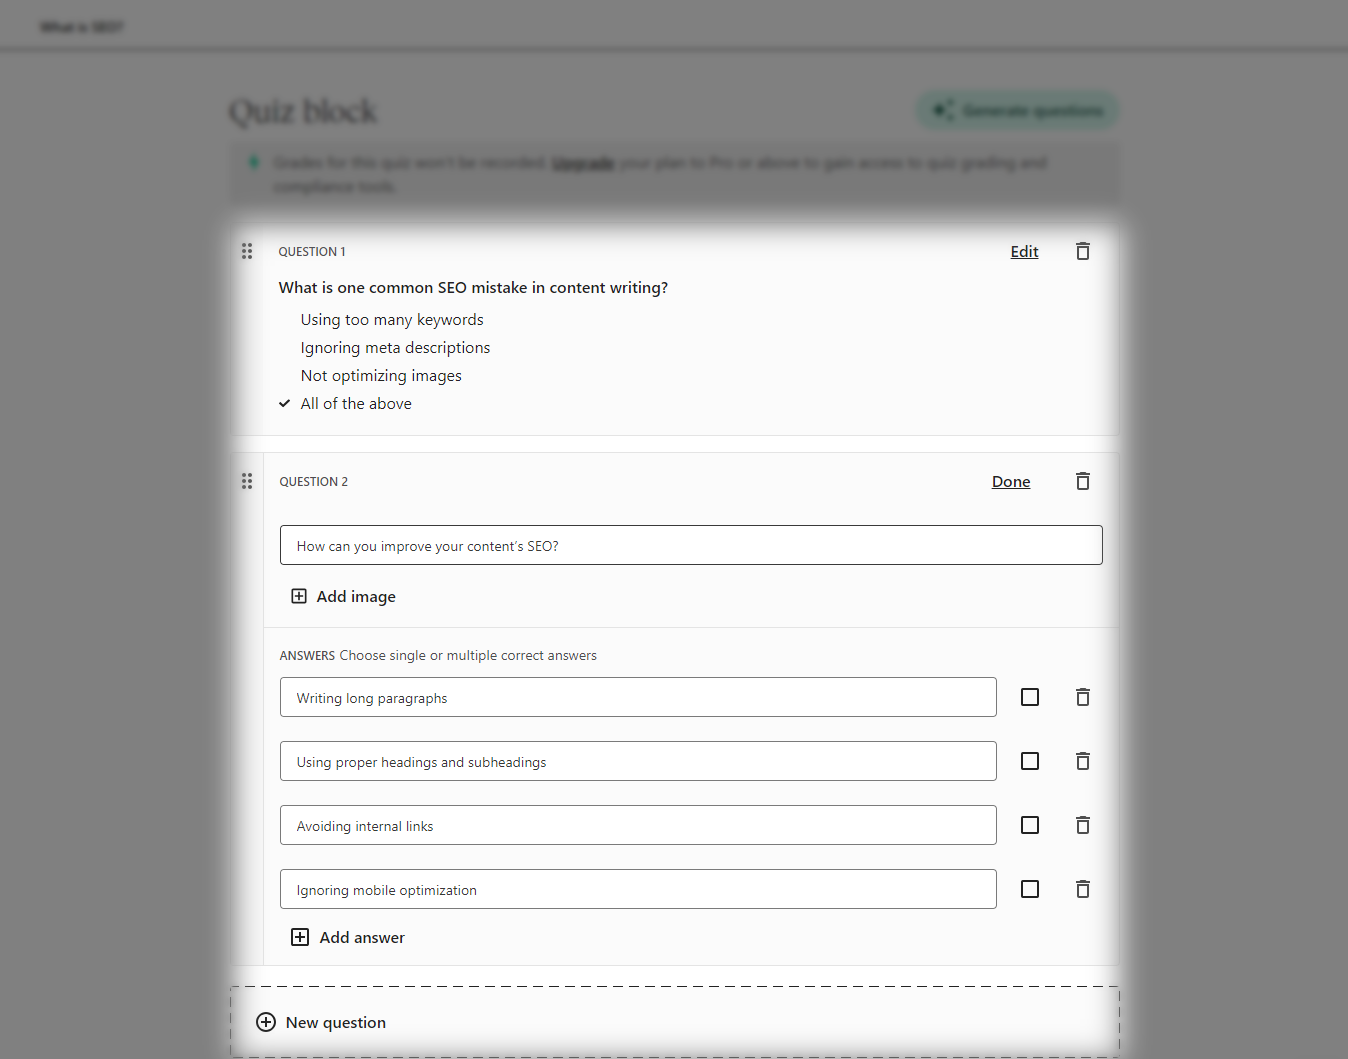Screen dimensions: 1348x1059
Task: Select the text 'Ignoring meta descriptions'
Action: 395,348
